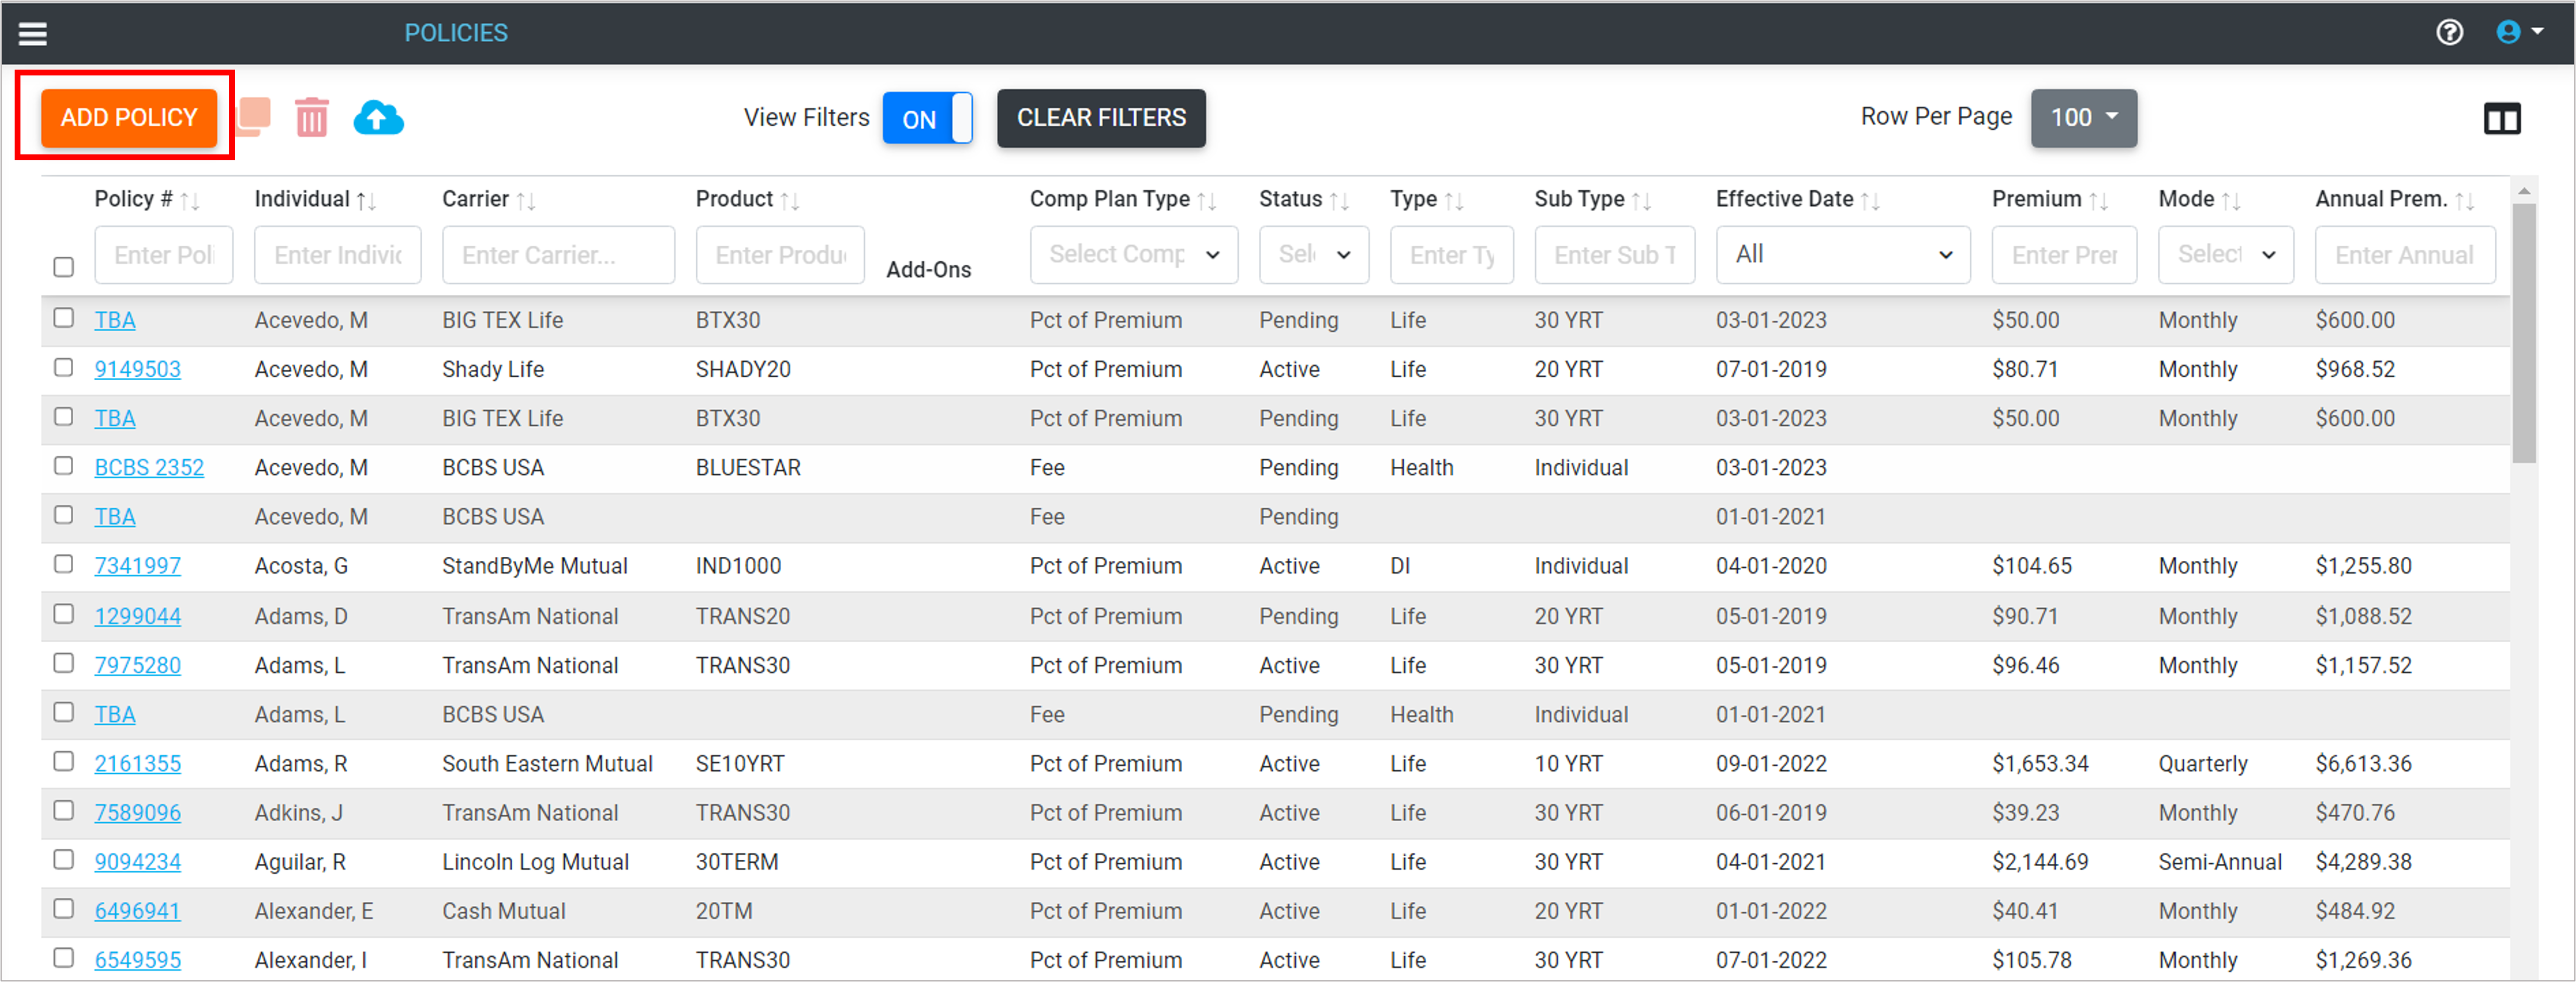2576x982 pixels.
Task: Click the ADD POLICY button
Action: (x=129, y=118)
